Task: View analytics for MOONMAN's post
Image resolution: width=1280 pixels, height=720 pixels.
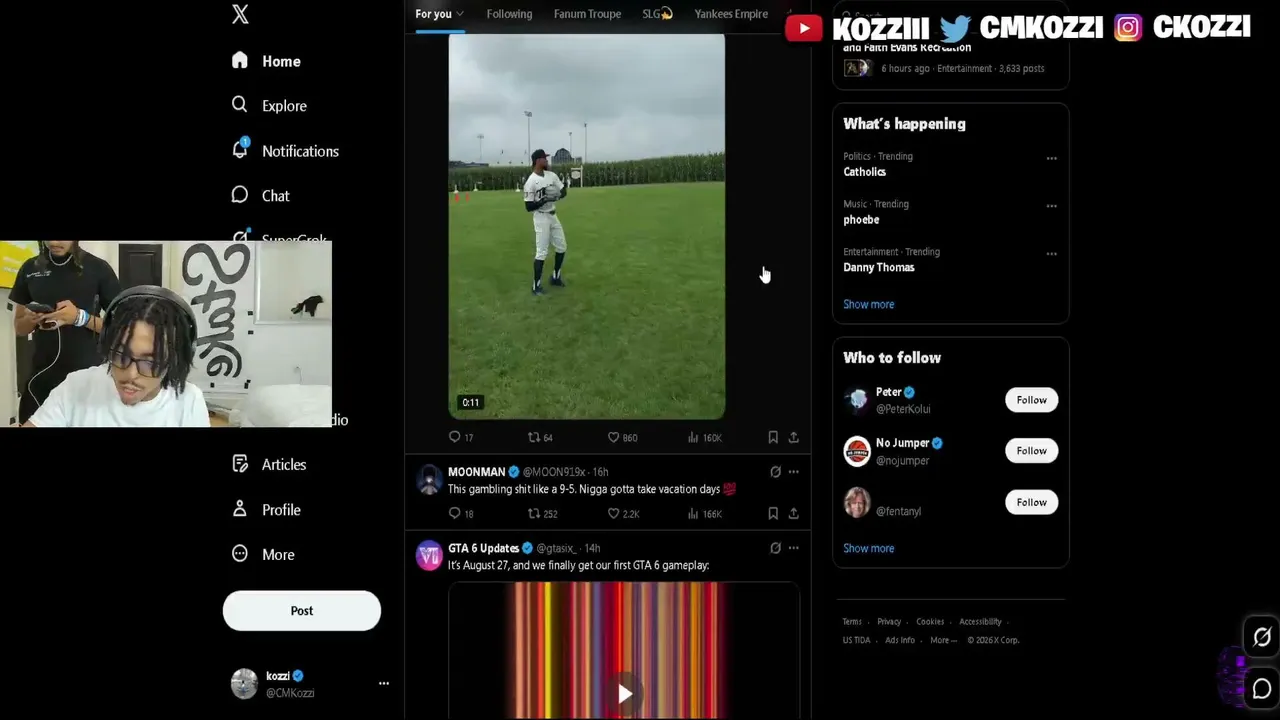Action: [704, 513]
